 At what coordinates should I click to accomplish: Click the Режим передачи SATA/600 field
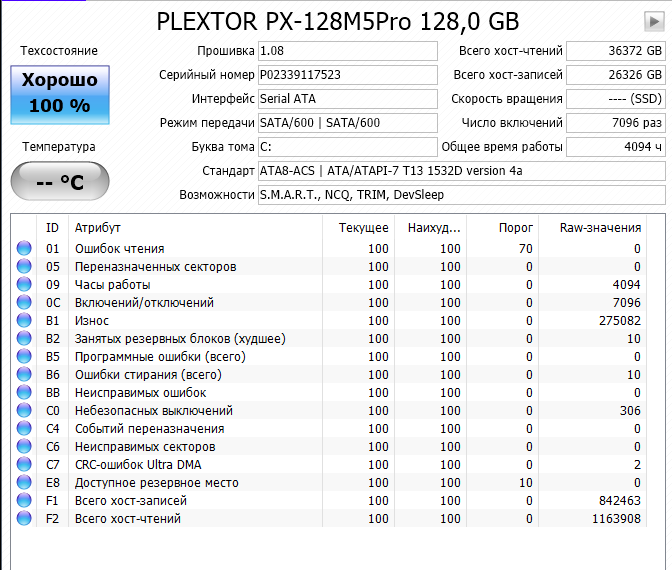tap(347, 123)
